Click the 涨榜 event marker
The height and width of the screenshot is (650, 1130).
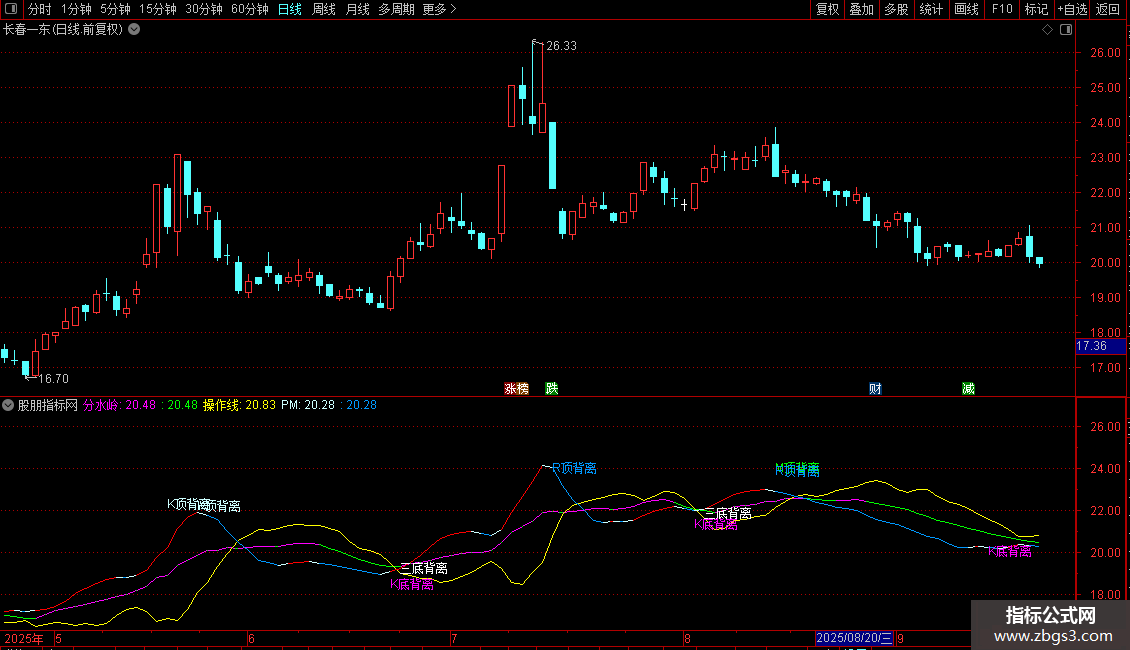point(517,388)
